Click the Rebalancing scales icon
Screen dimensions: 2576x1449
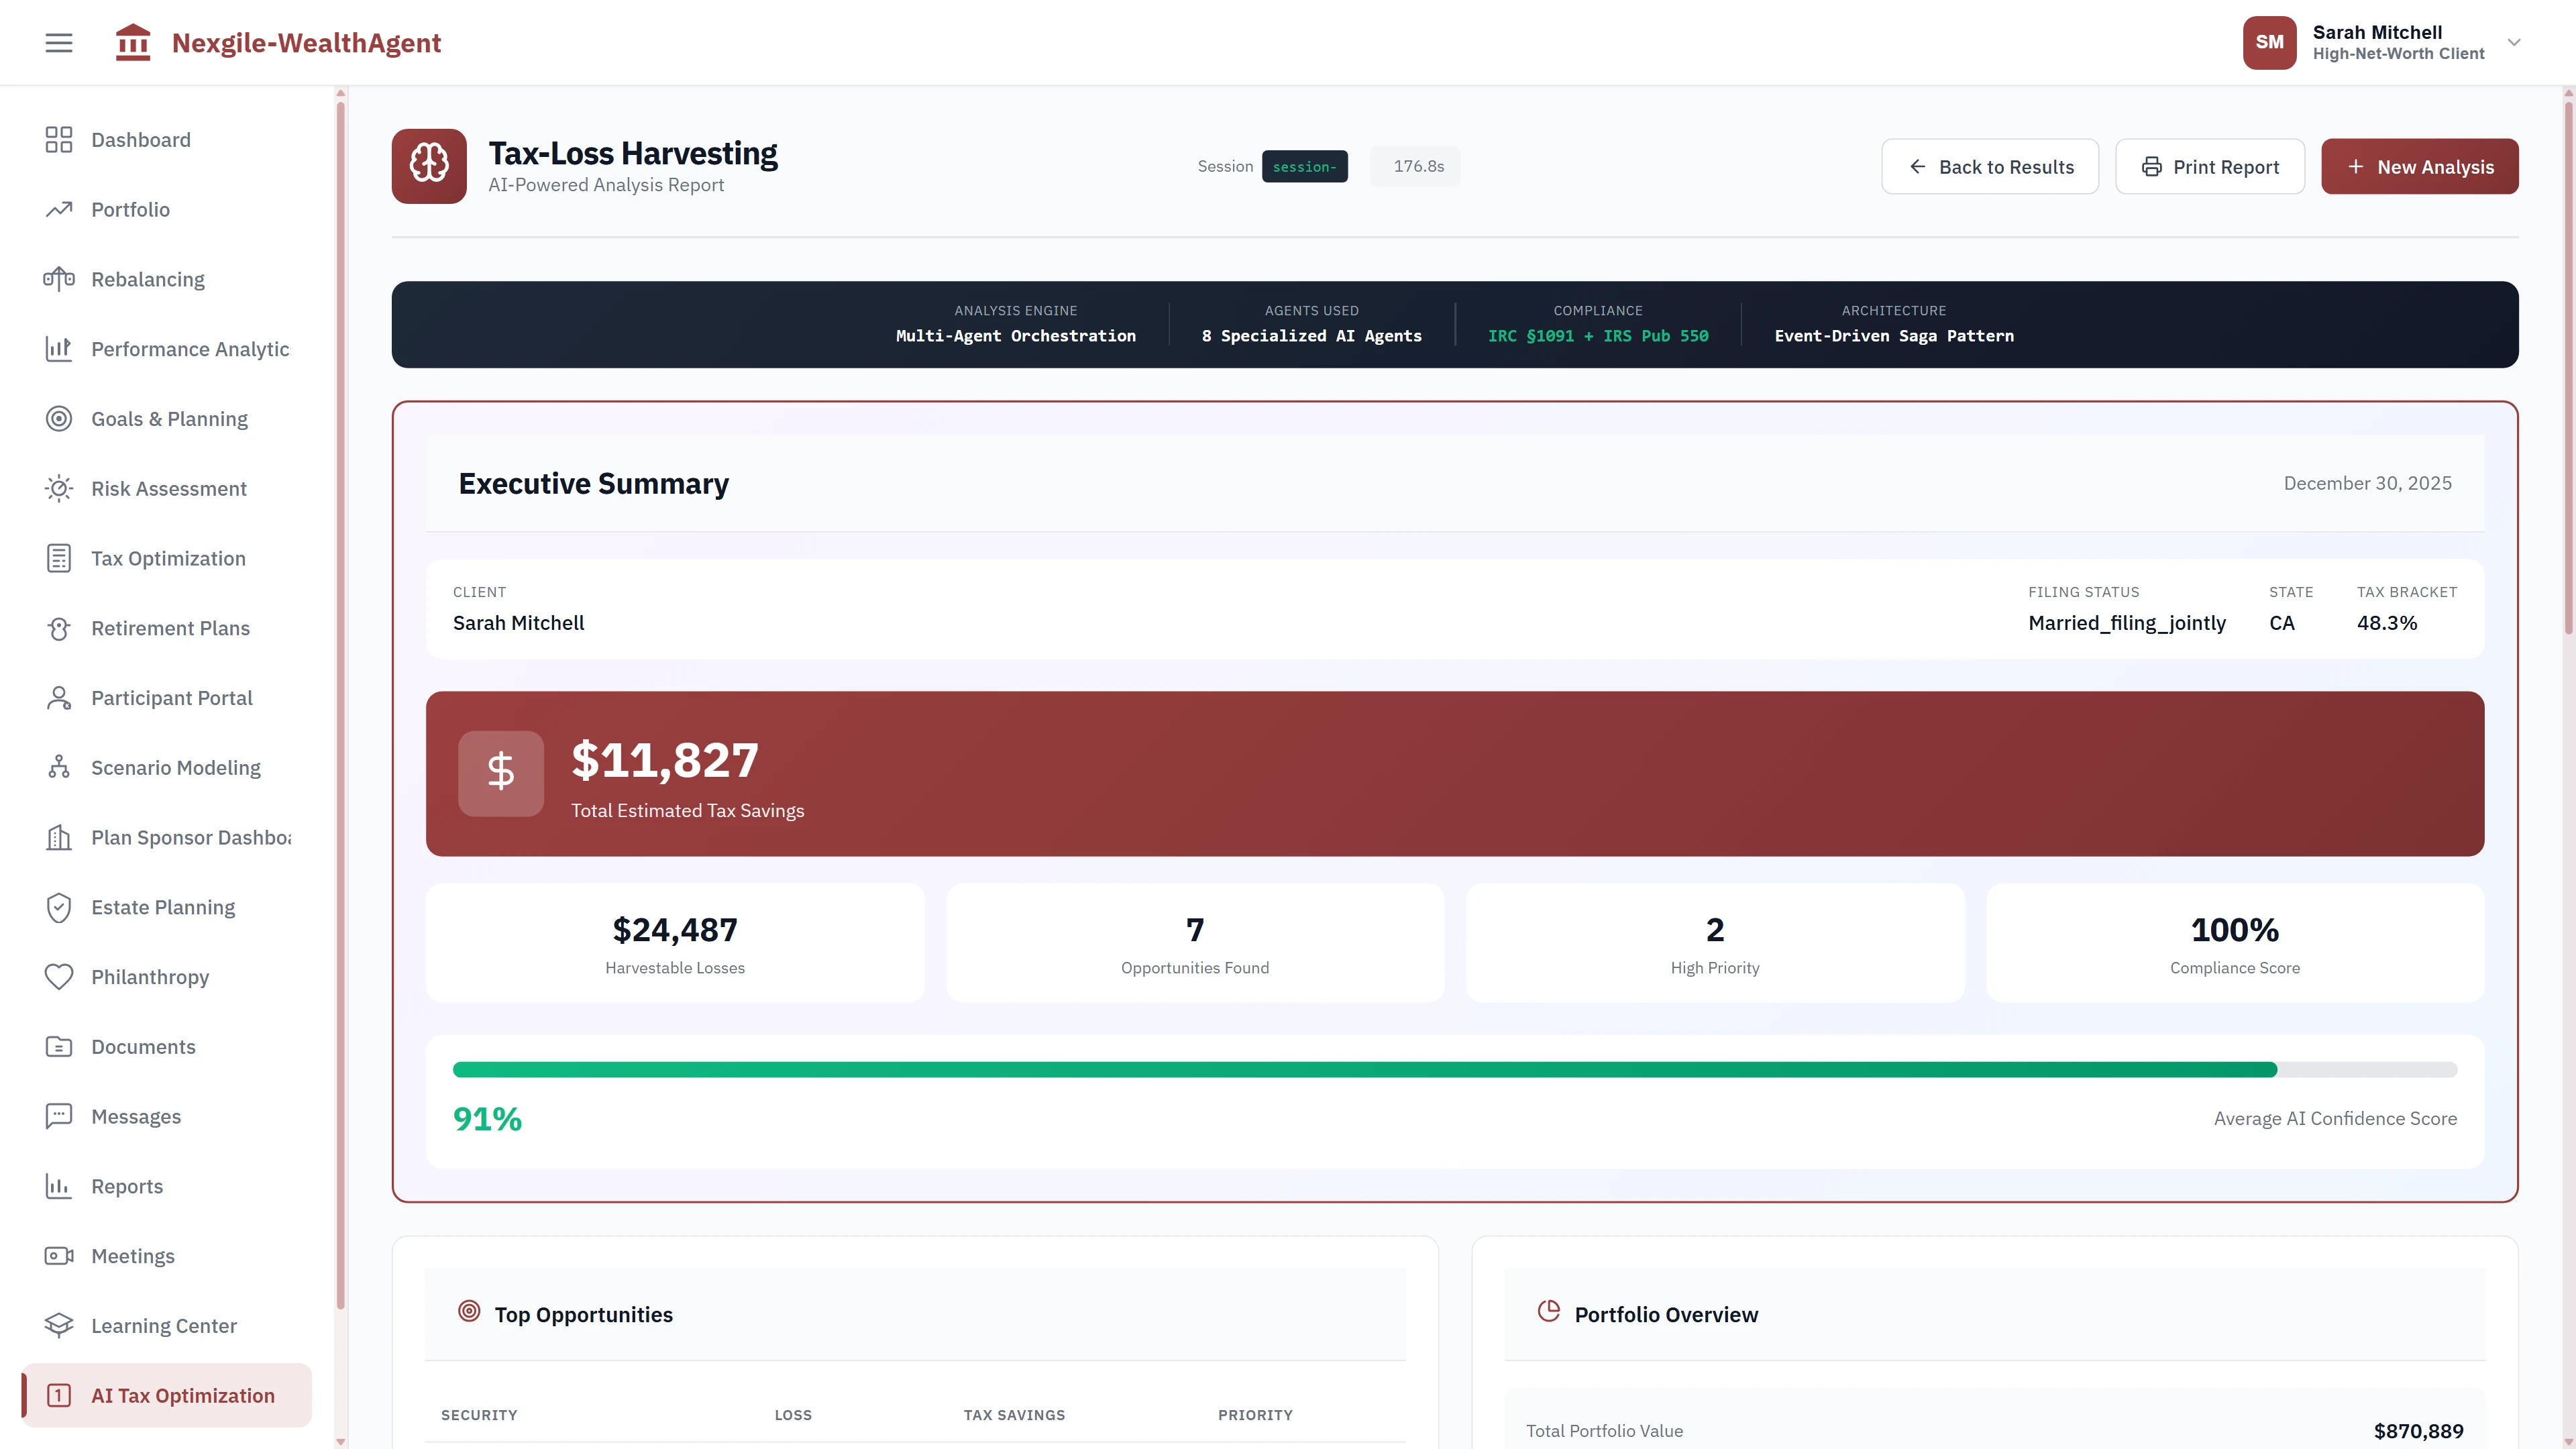point(58,279)
